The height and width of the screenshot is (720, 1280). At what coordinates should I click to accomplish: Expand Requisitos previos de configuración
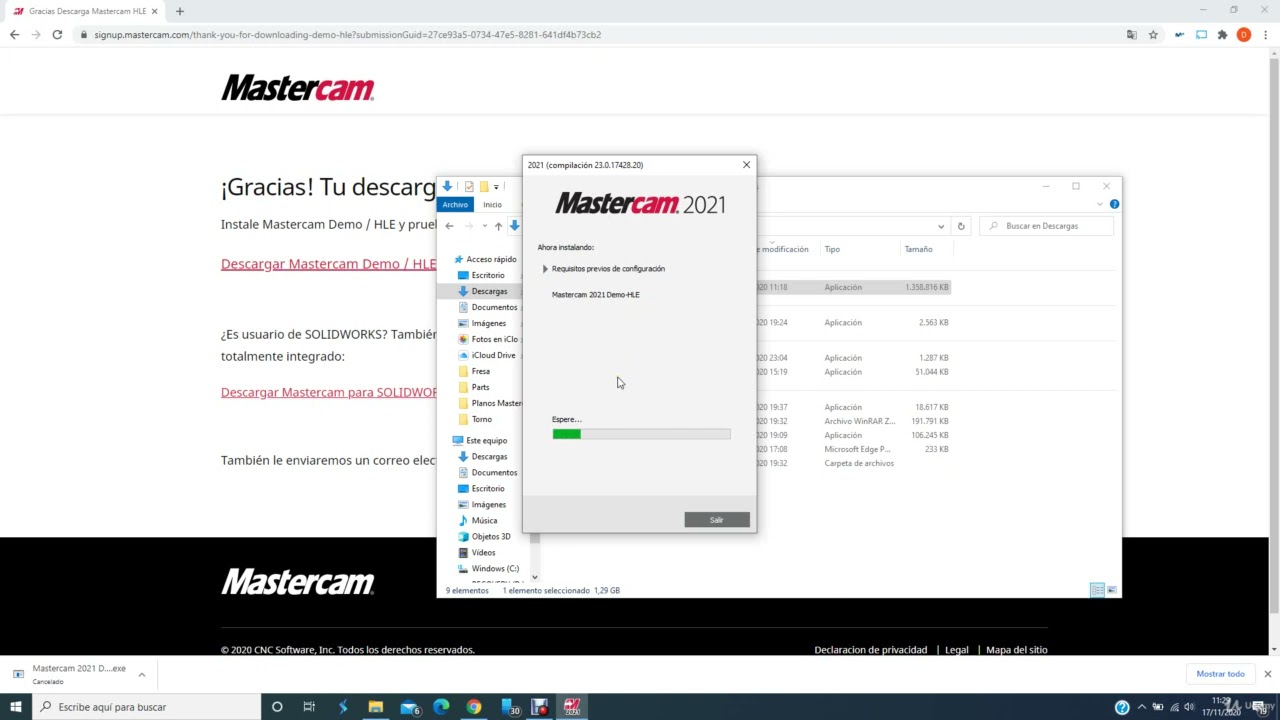(545, 269)
